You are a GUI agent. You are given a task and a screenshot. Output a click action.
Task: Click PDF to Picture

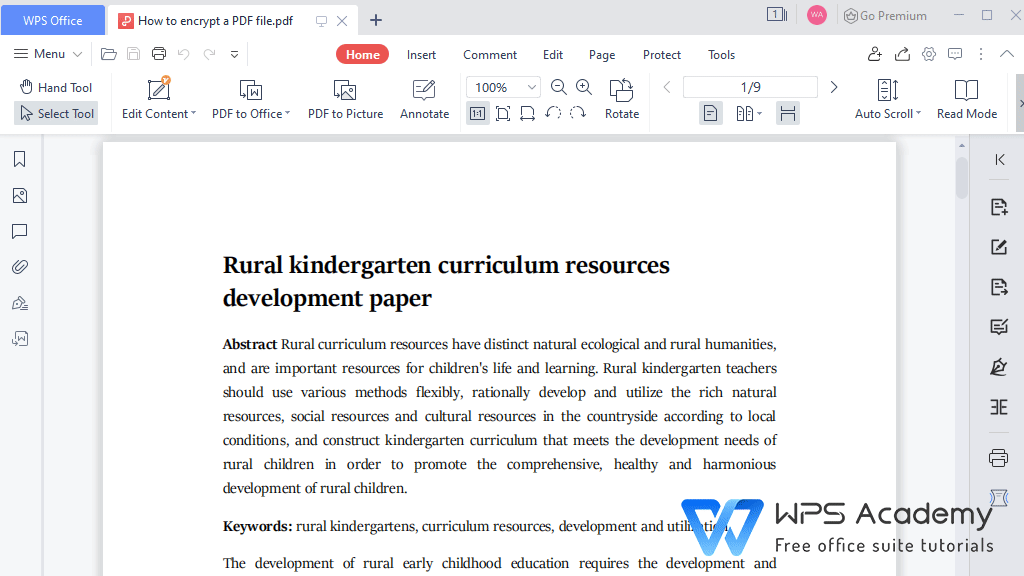345,99
